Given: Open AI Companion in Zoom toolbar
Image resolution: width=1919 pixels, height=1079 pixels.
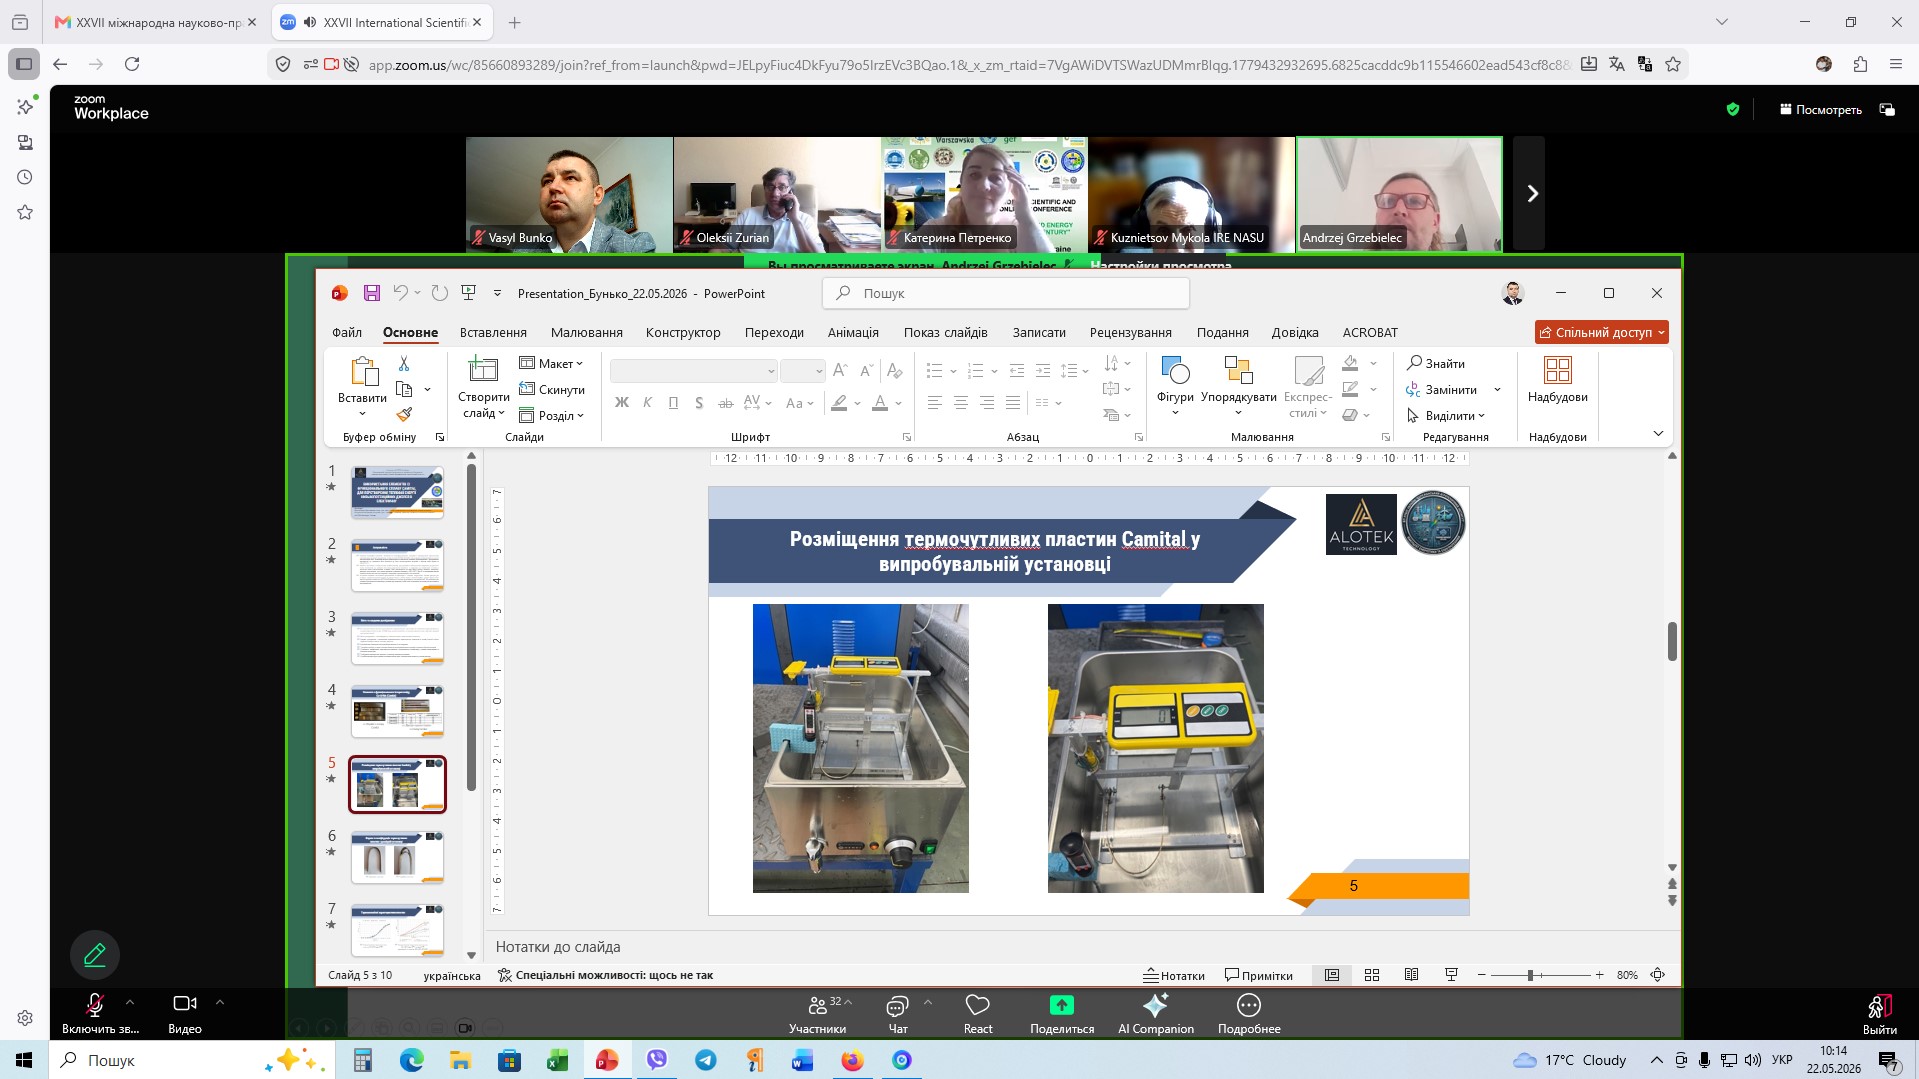Looking at the screenshot, I should tap(1155, 1014).
